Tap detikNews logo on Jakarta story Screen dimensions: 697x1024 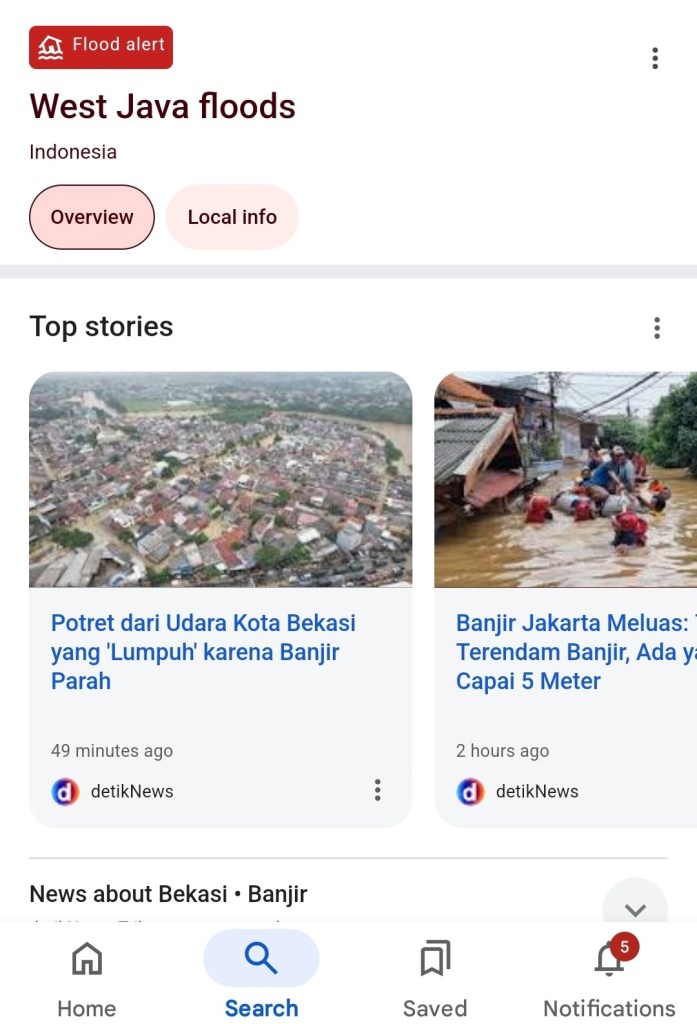[x=470, y=792]
